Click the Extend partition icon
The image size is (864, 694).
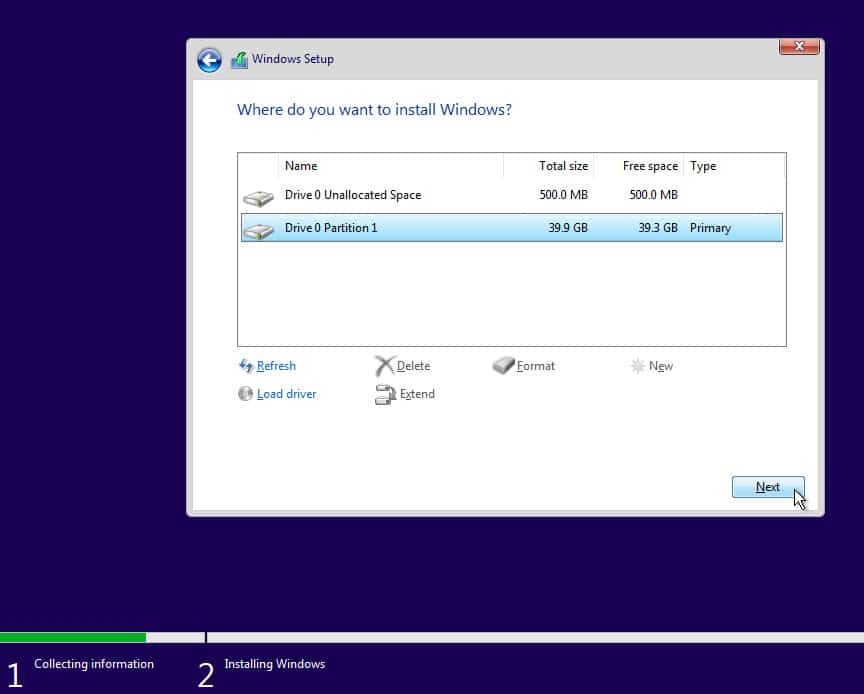384,394
